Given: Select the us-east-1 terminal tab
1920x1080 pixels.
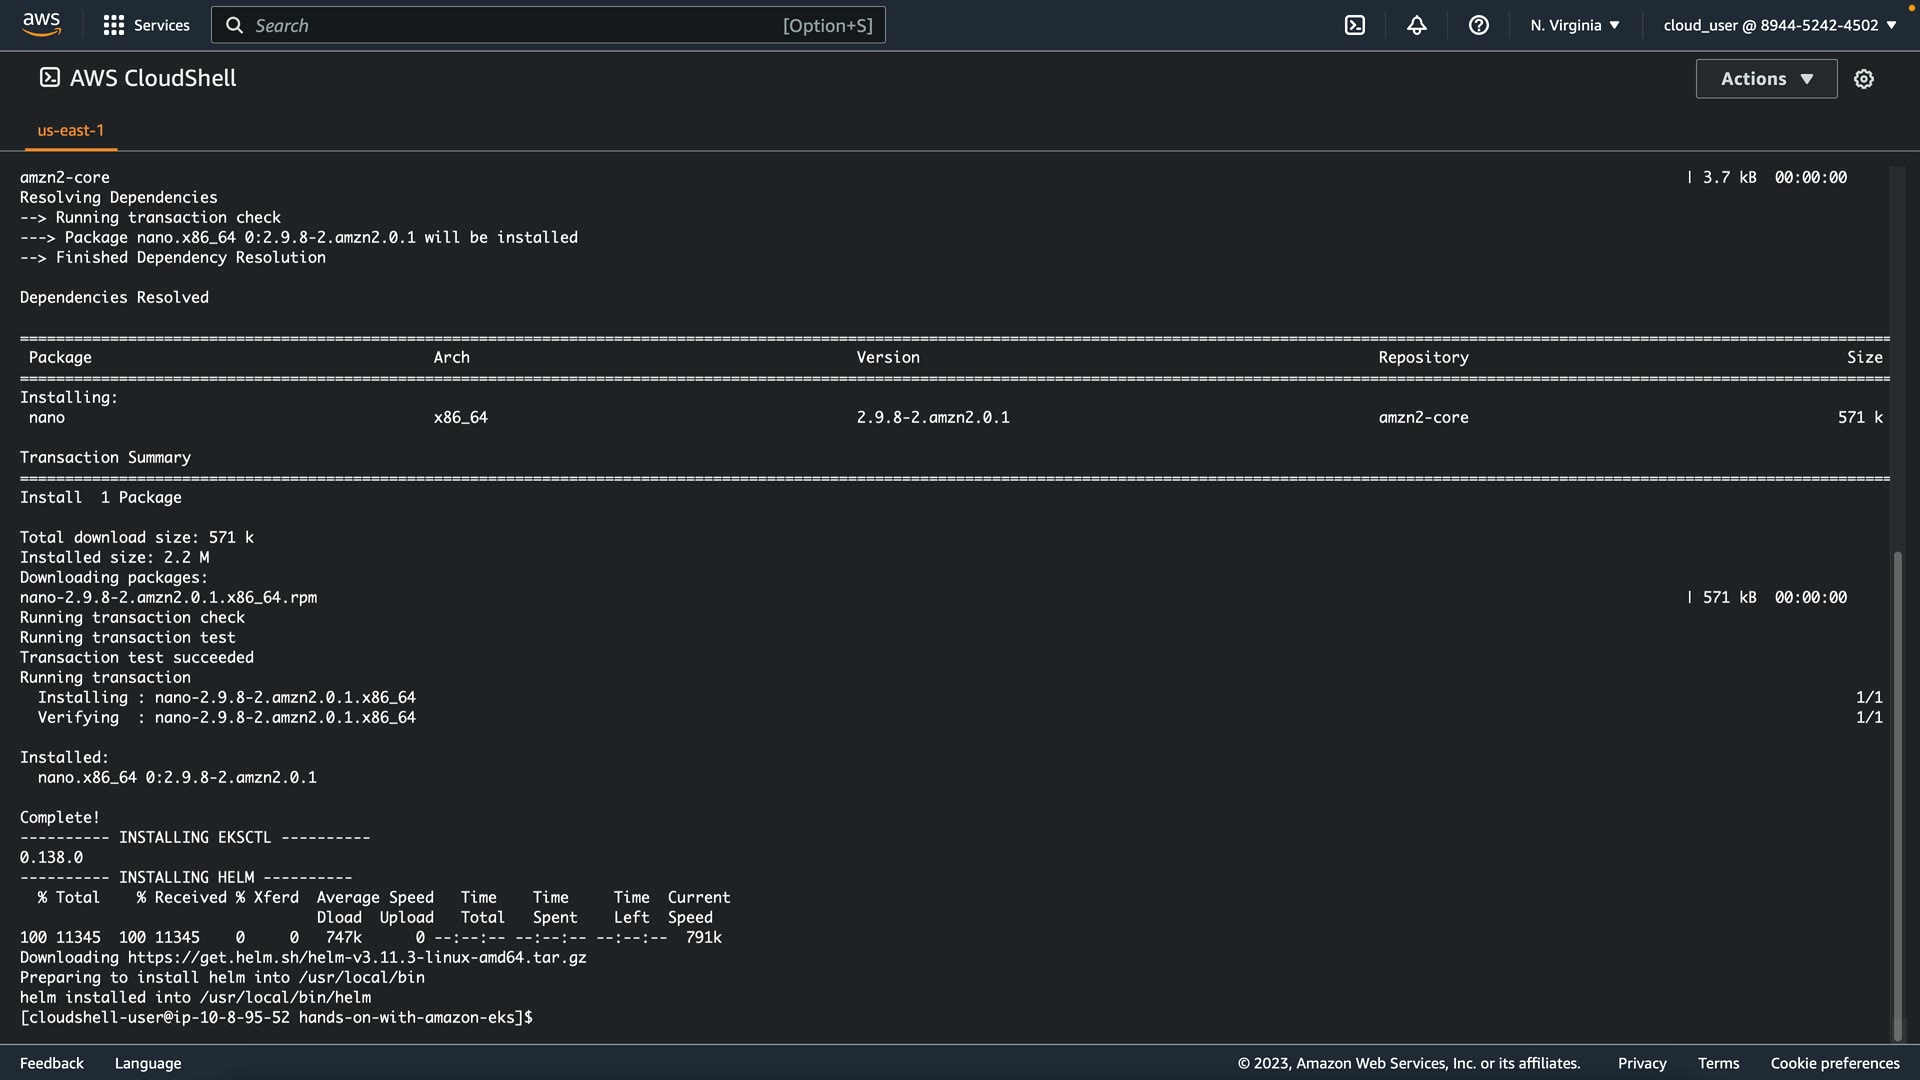Looking at the screenshot, I should (70, 130).
